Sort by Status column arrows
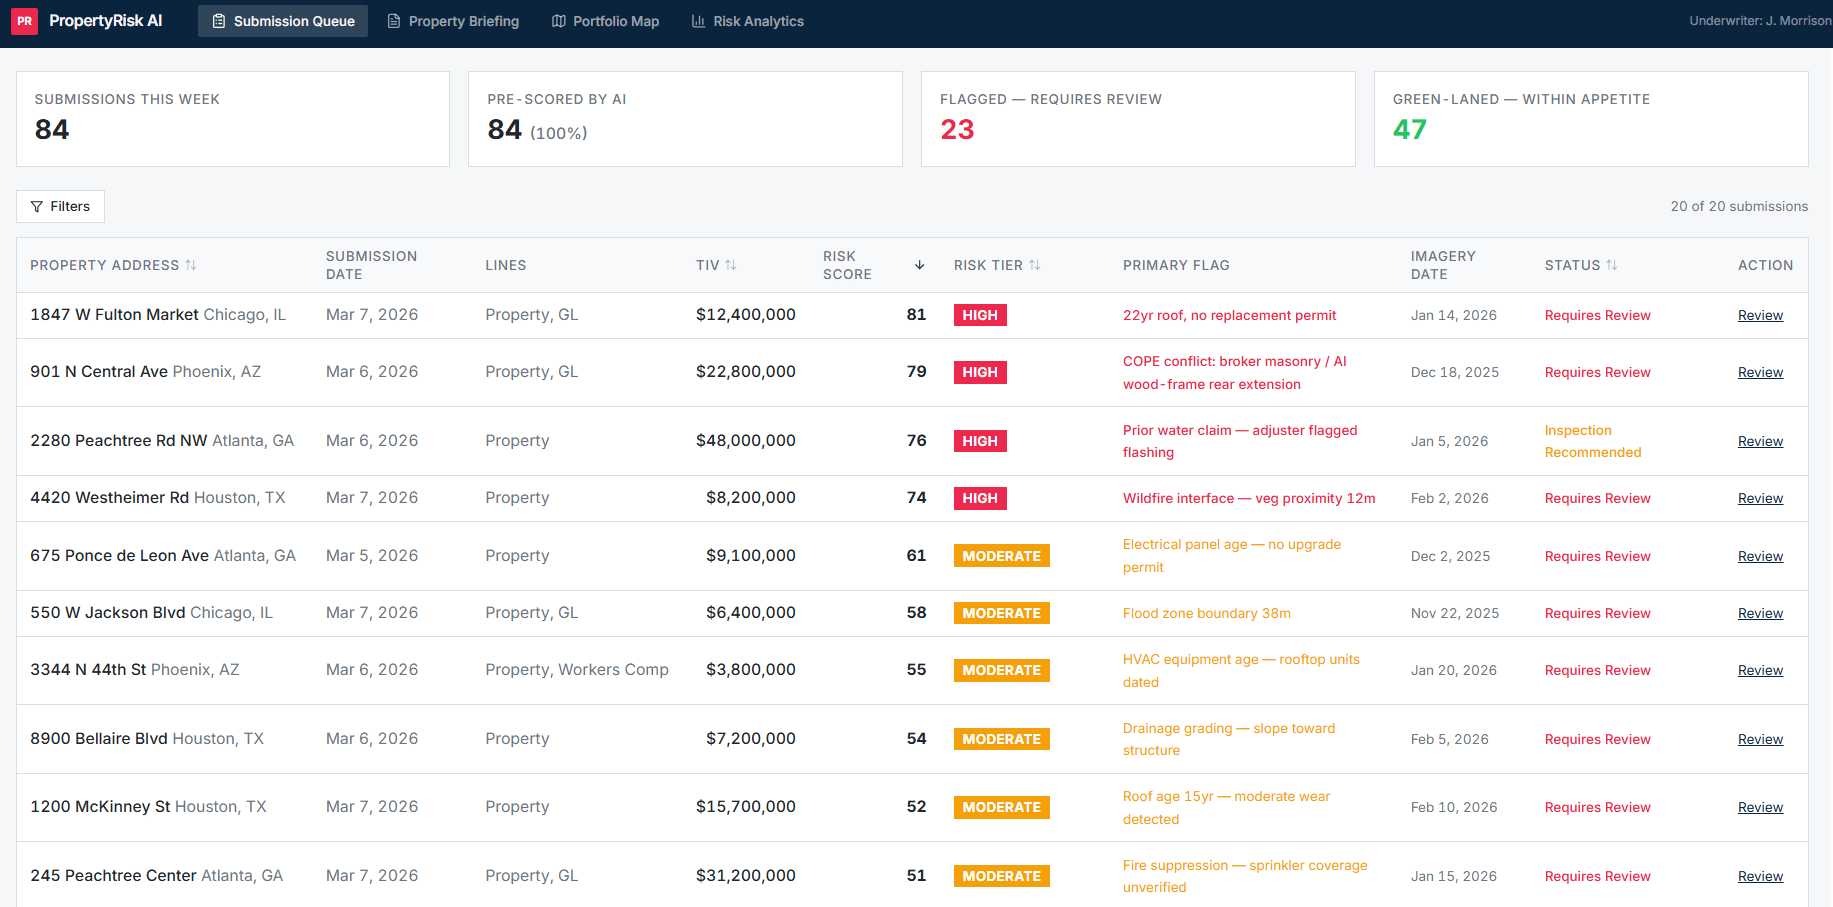This screenshot has height=907, width=1833. coord(1612,265)
